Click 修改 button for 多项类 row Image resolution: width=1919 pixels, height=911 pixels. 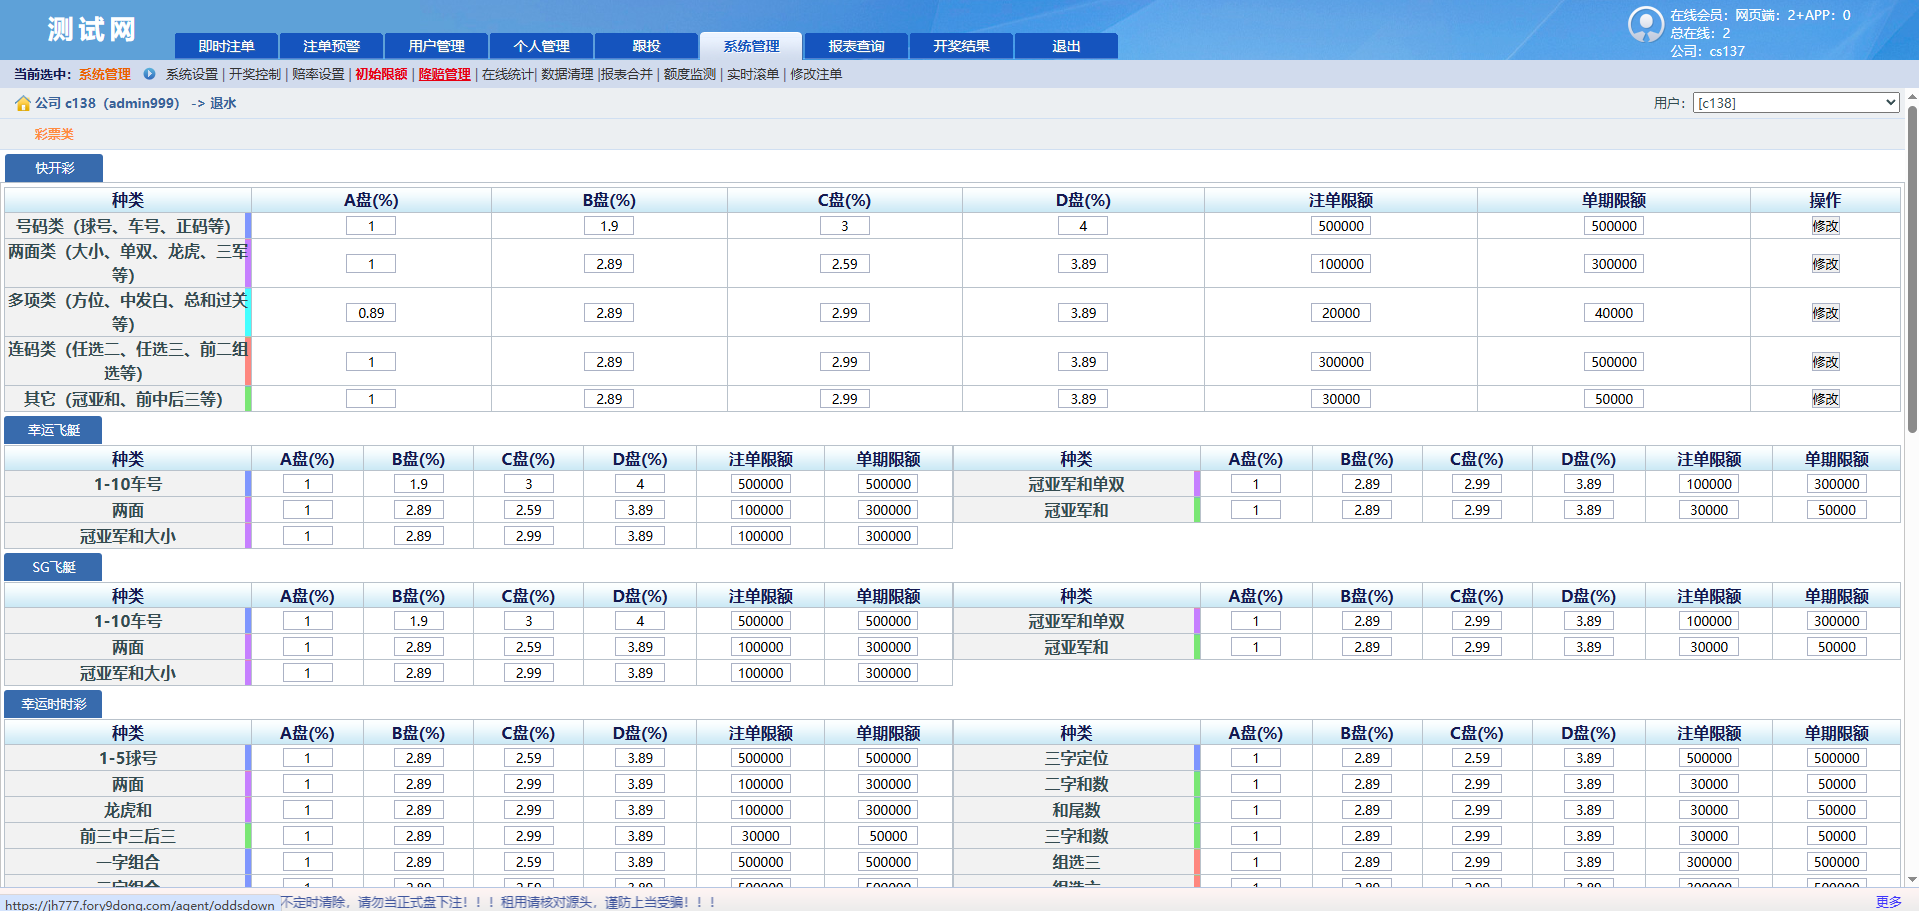[1825, 313]
